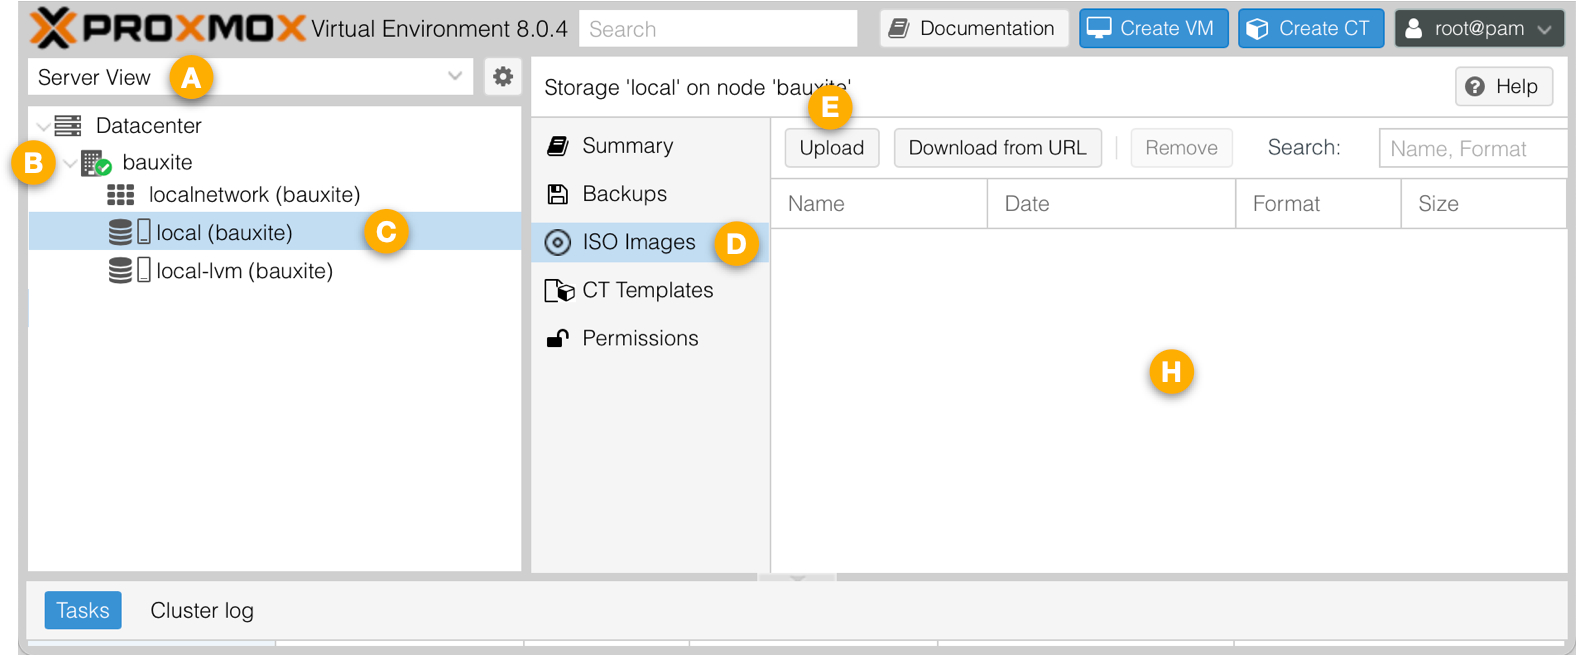Image resolution: width=1576 pixels, height=656 pixels.
Task: Click Download from URL button
Action: pyautogui.click(x=997, y=148)
